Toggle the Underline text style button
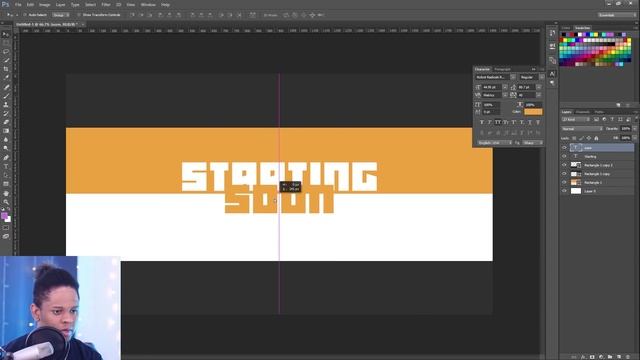 [x=530, y=122]
